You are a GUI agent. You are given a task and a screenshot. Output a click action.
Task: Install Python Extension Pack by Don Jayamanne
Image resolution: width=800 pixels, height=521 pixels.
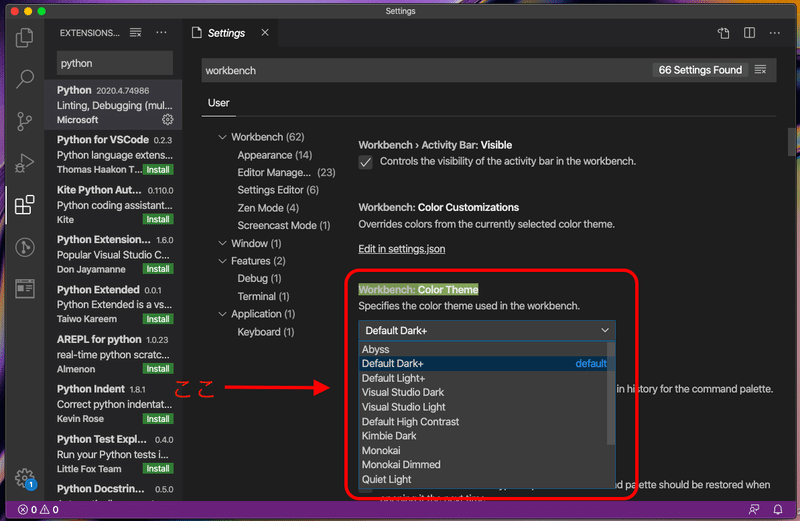pyautogui.click(x=158, y=269)
